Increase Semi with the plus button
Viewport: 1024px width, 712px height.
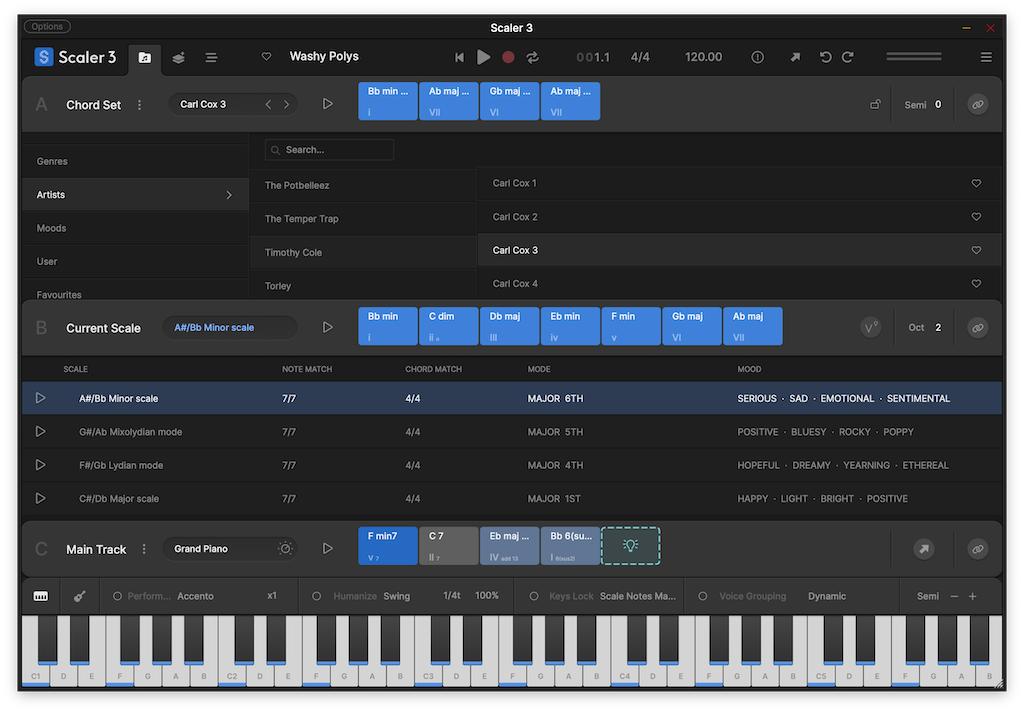pyautogui.click(x=972, y=596)
